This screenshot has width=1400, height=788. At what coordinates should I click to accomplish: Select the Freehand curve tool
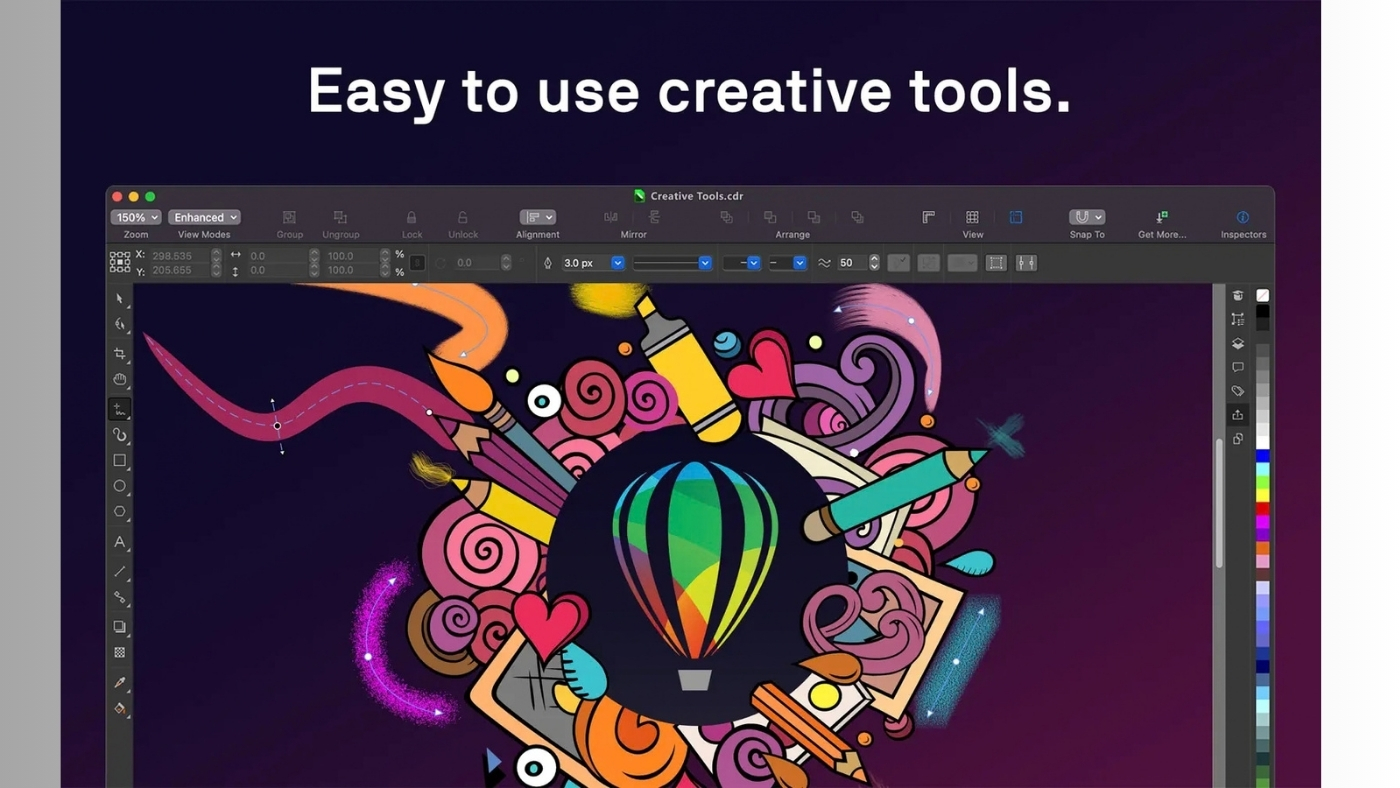pos(119,409)
